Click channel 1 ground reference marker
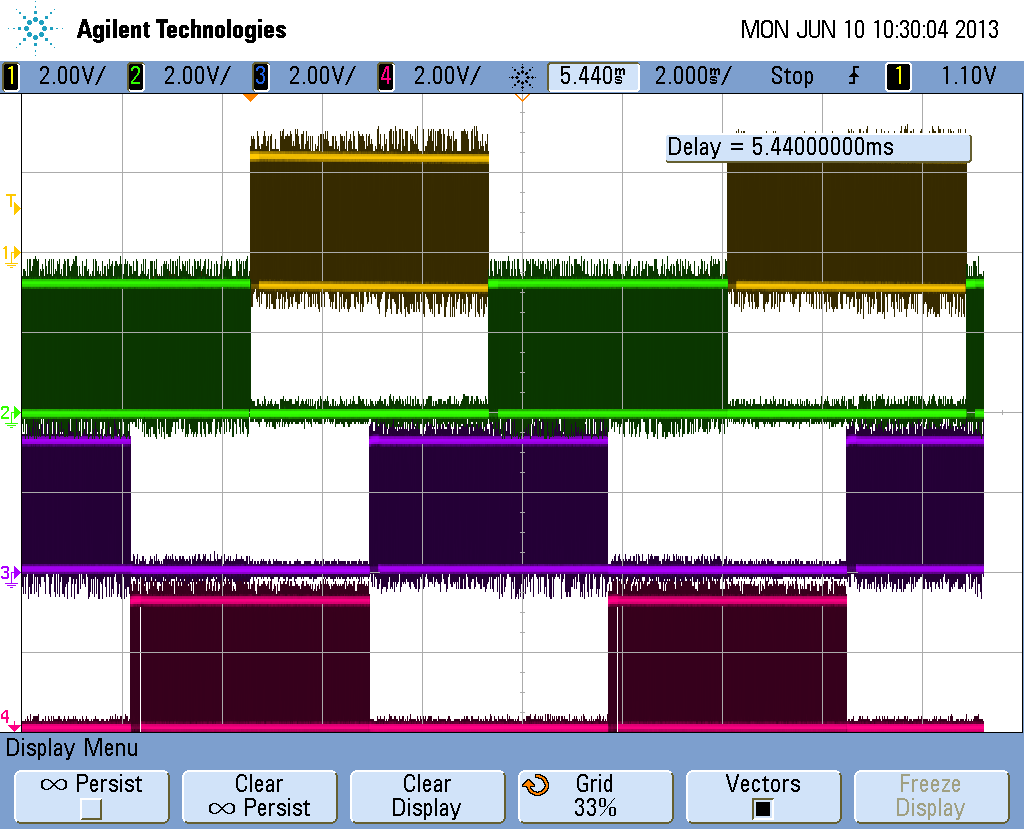Viewport: 1024px width, 829px height. click(x=11, y=255)
